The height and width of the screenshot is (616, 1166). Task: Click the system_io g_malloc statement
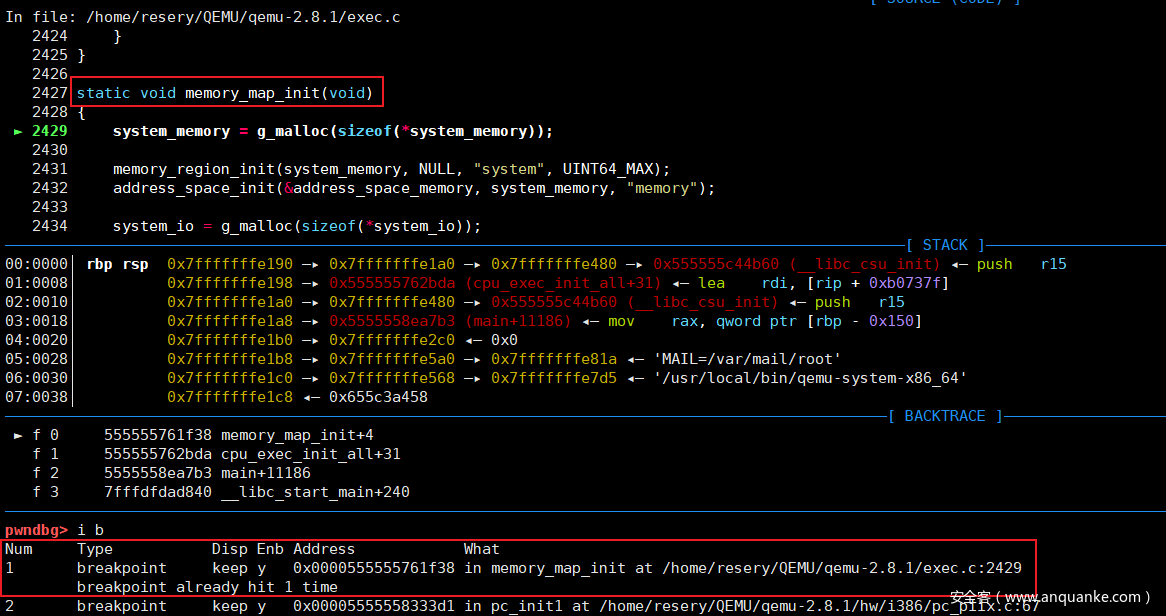tap(296, 226)
